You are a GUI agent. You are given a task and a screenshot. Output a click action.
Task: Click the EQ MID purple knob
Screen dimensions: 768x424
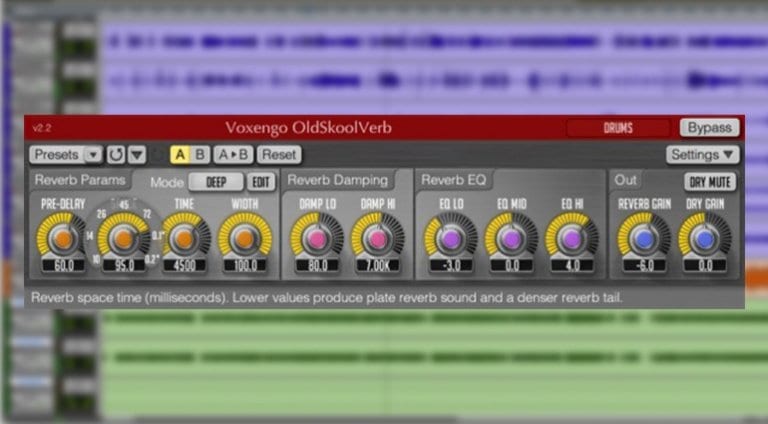511,239
